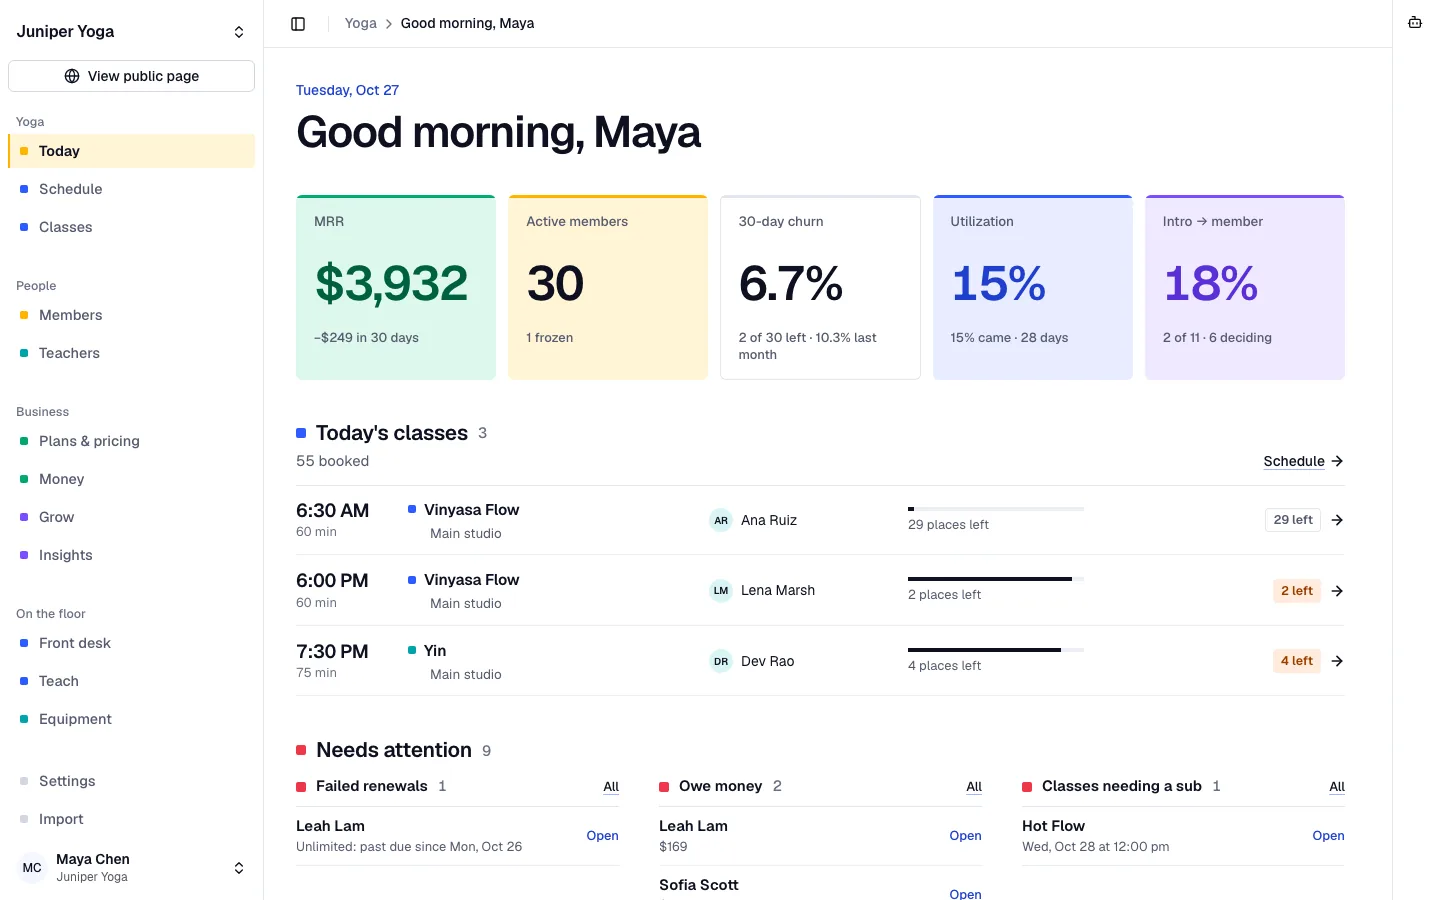Open the Import page
Viewport: 1440px width, 900px height.
[x=131, y=819]
